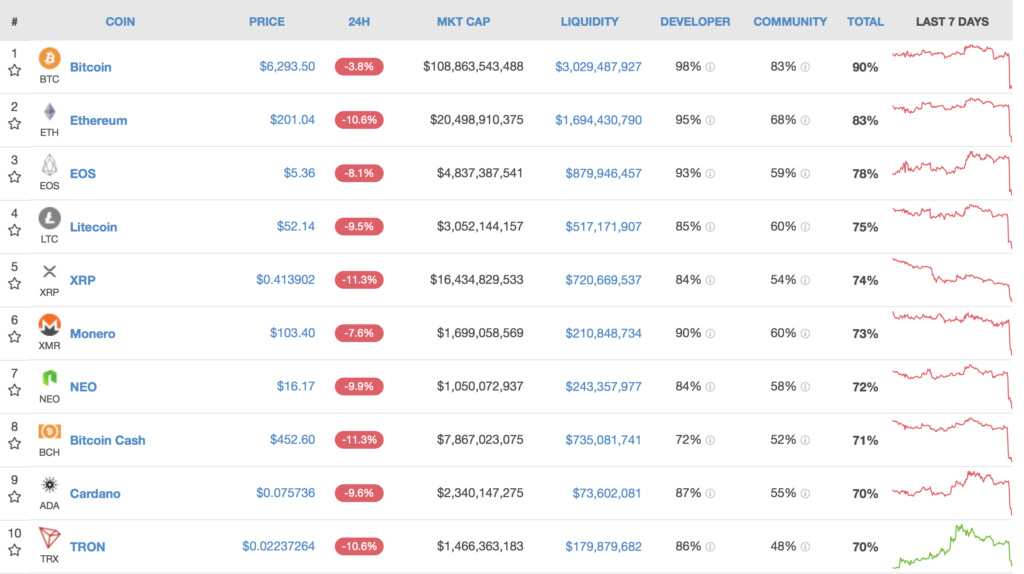
Task: Click the EOS coin logo icon
Action: (x=50, y=165)
